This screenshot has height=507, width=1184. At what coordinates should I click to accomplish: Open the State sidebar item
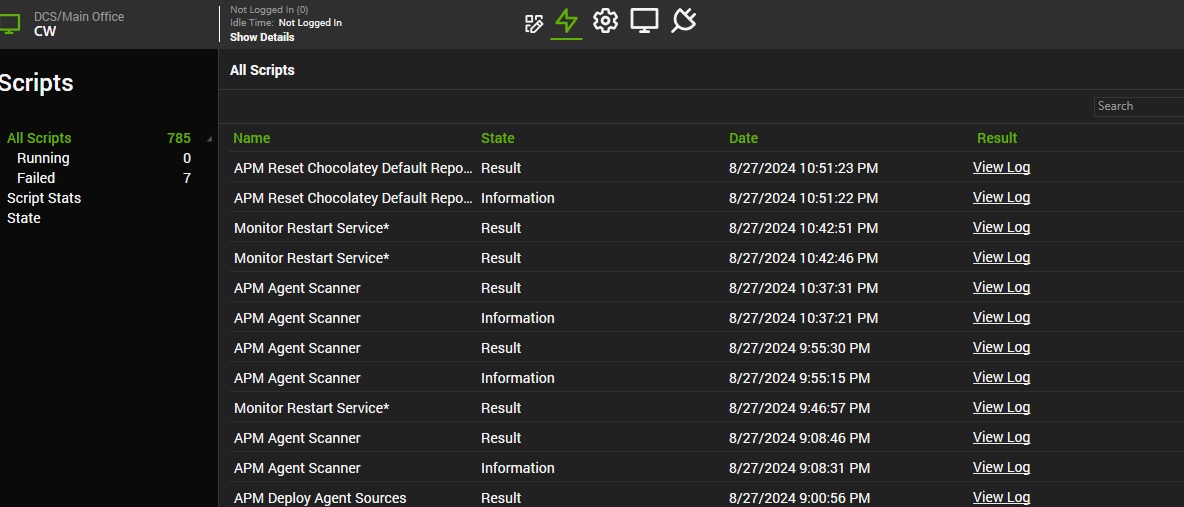tap(24, 218)
